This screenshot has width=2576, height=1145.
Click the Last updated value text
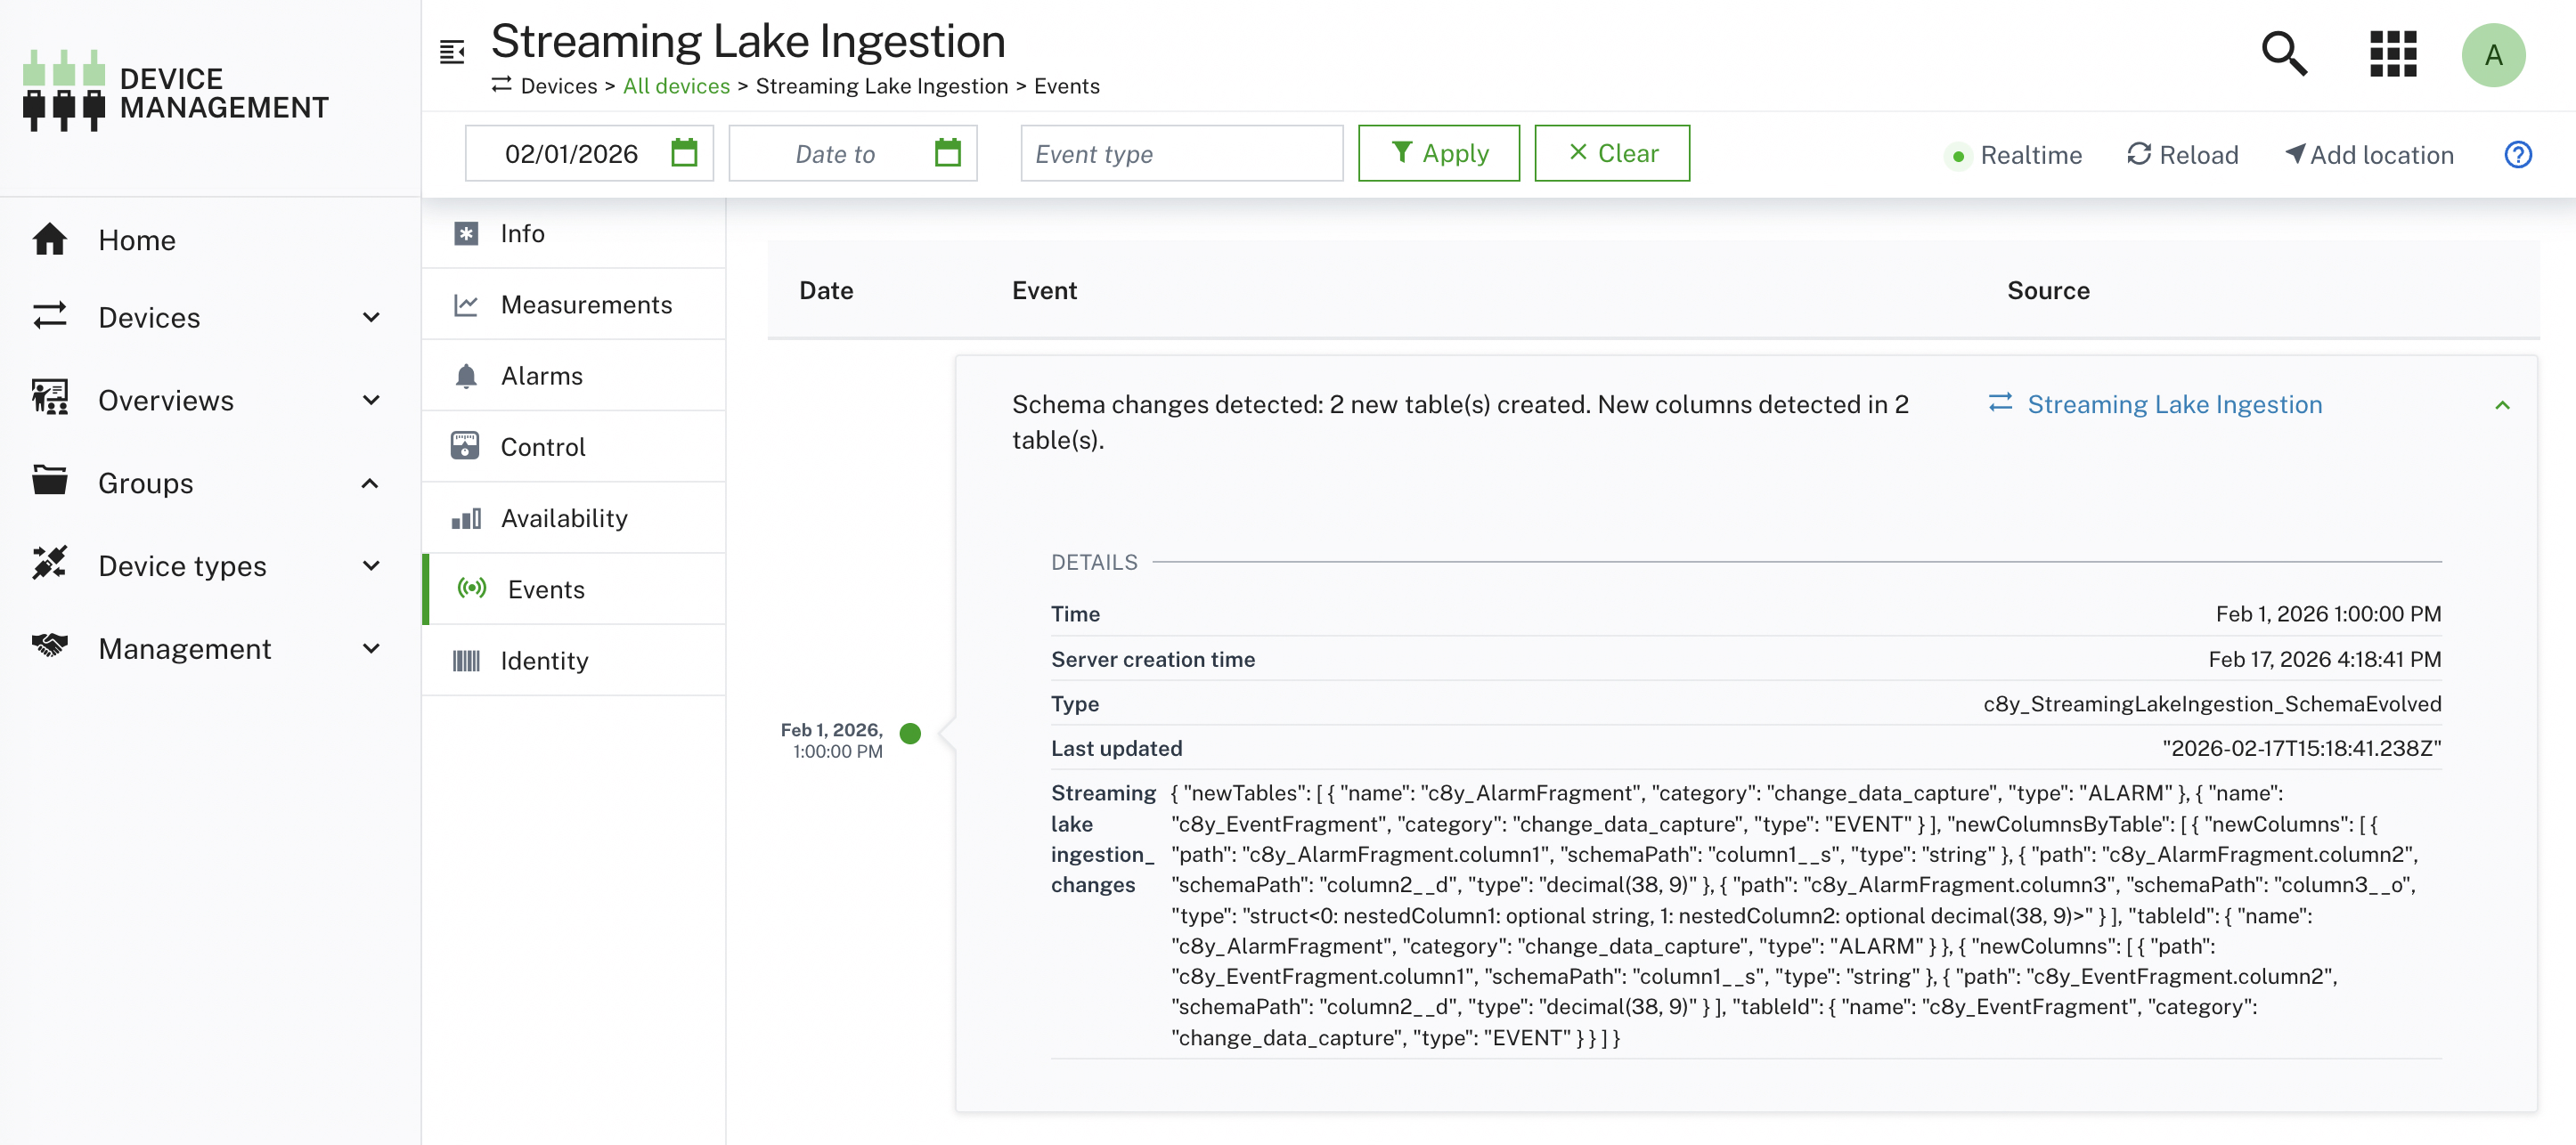[x=2302, y=749]
